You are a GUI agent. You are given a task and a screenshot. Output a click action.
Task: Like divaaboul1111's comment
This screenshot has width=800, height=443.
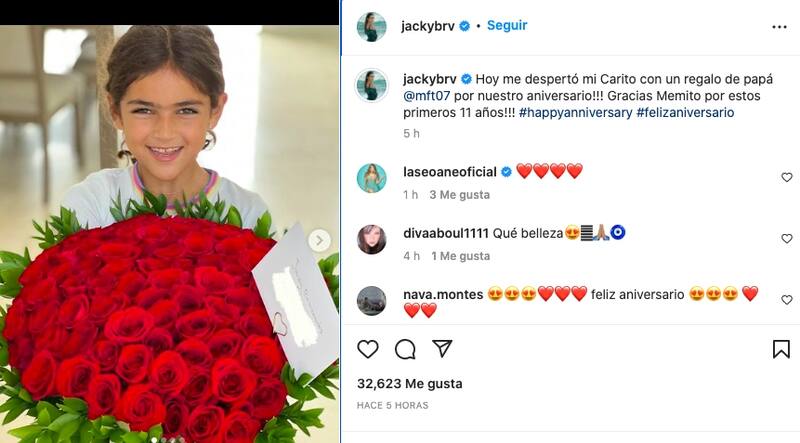(787, 238)
